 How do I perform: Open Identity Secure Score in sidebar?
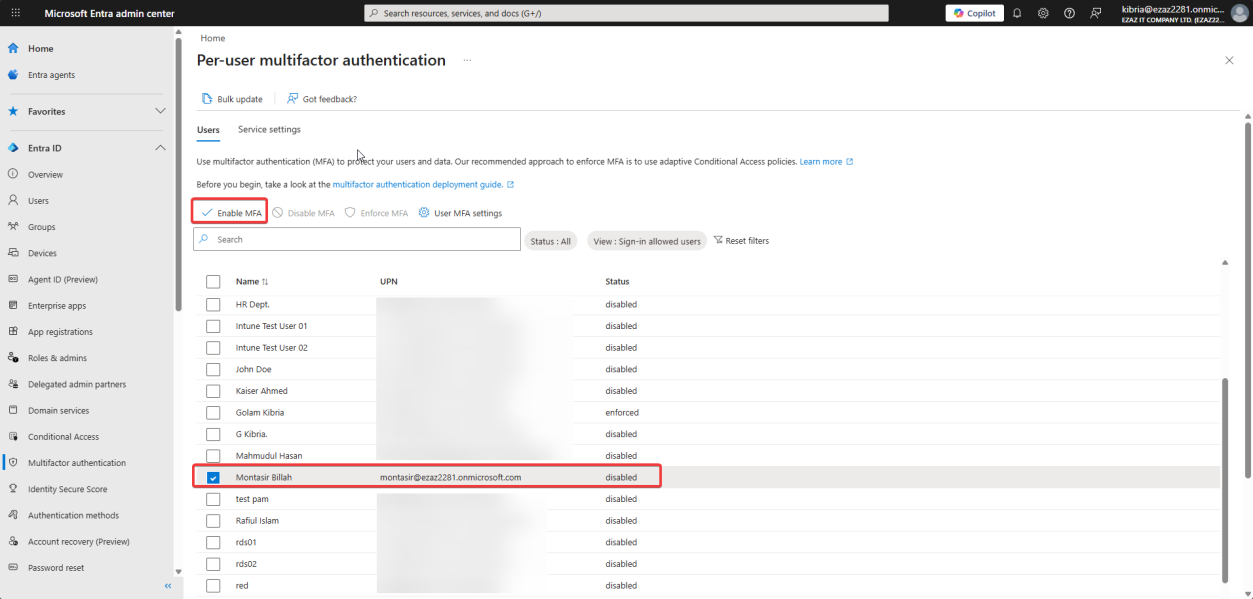(x=67, y=489)
